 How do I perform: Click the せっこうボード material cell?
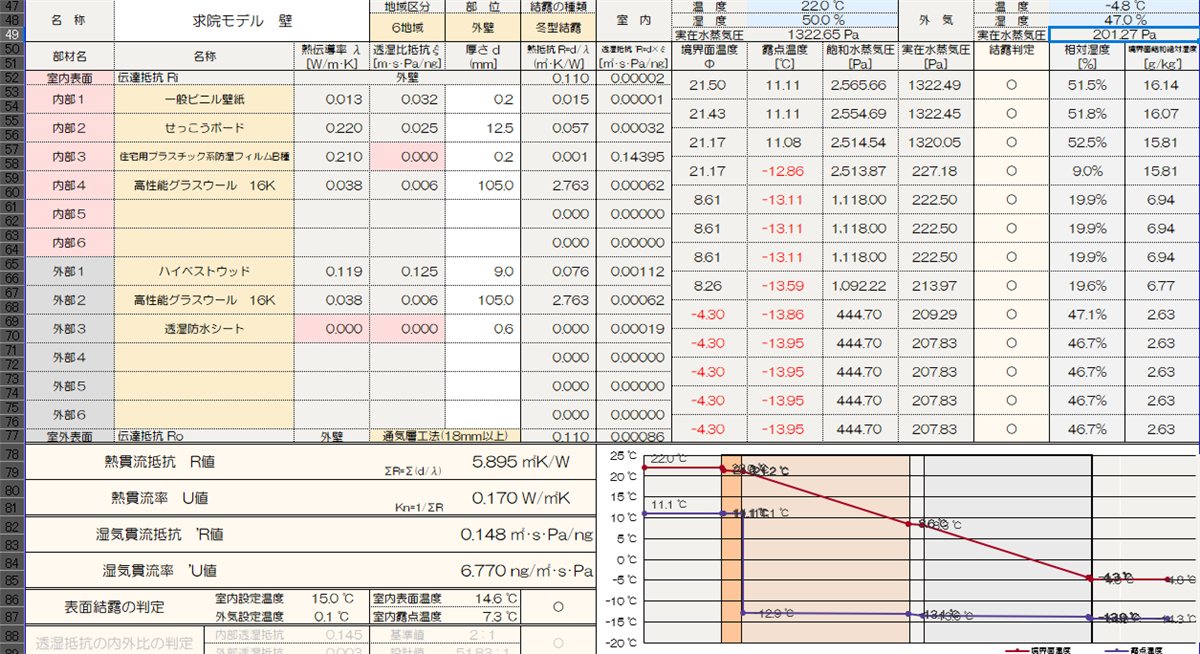tap(204, 128)
